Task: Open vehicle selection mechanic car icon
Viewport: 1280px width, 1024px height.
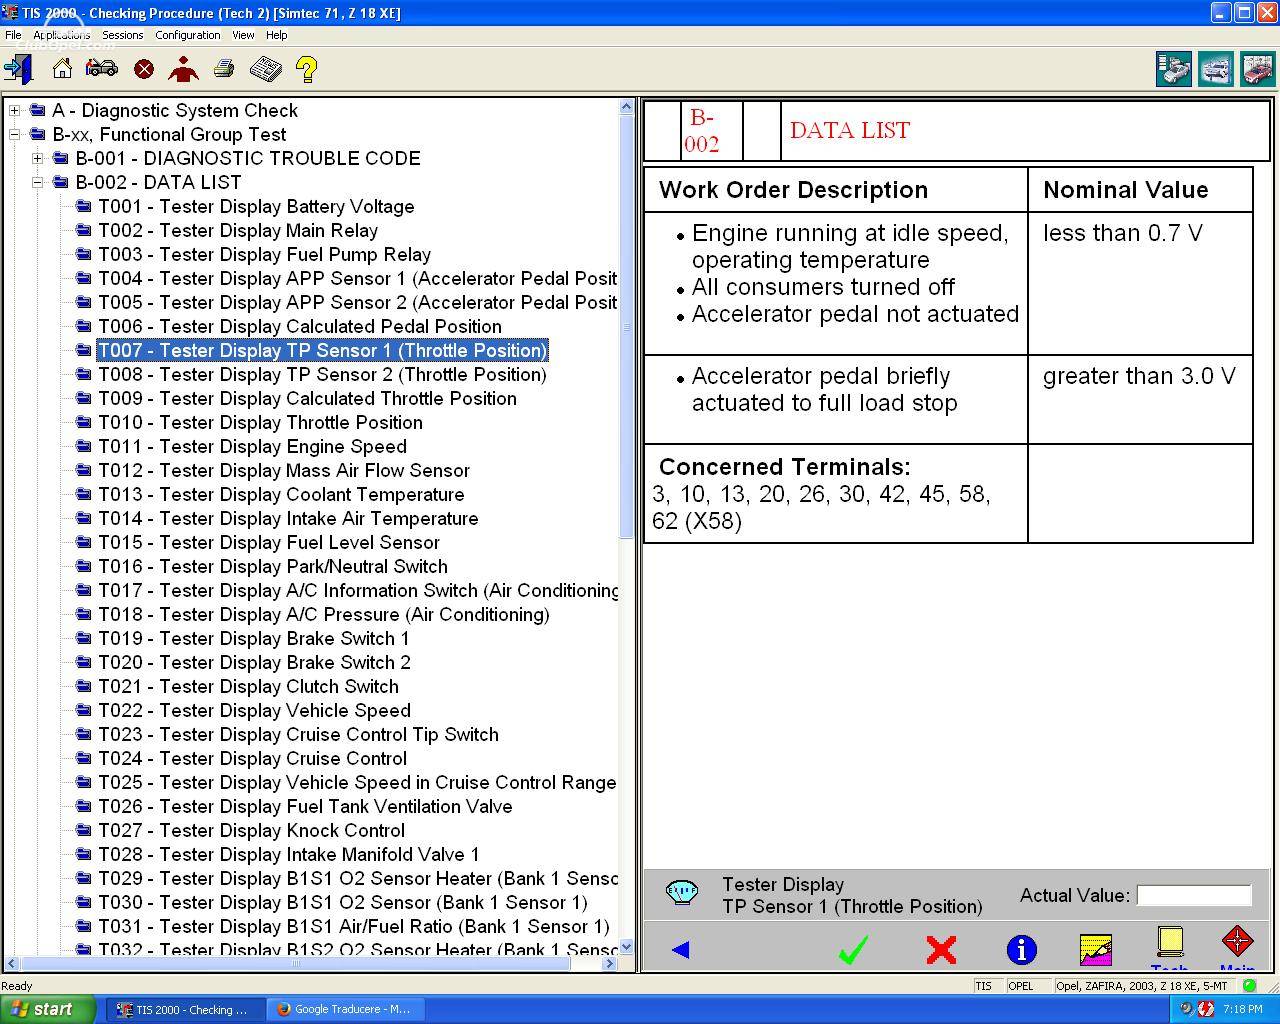Action: [101, 69]
